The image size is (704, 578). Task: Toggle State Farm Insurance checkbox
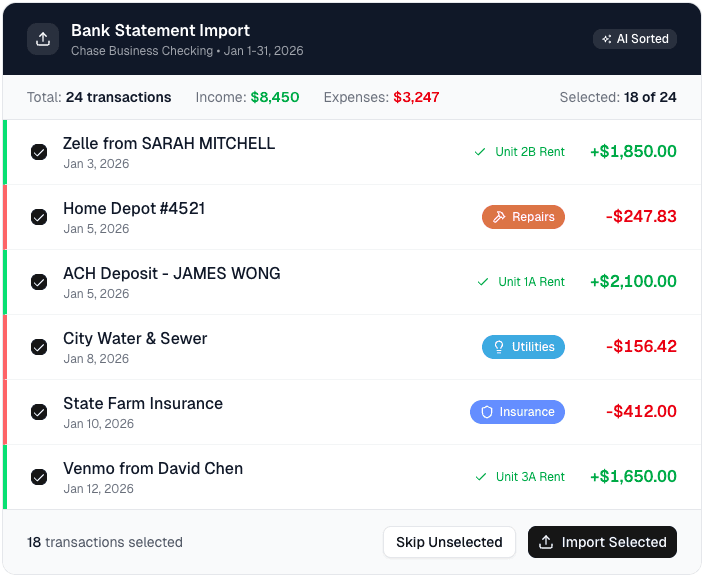coord(39,412)
